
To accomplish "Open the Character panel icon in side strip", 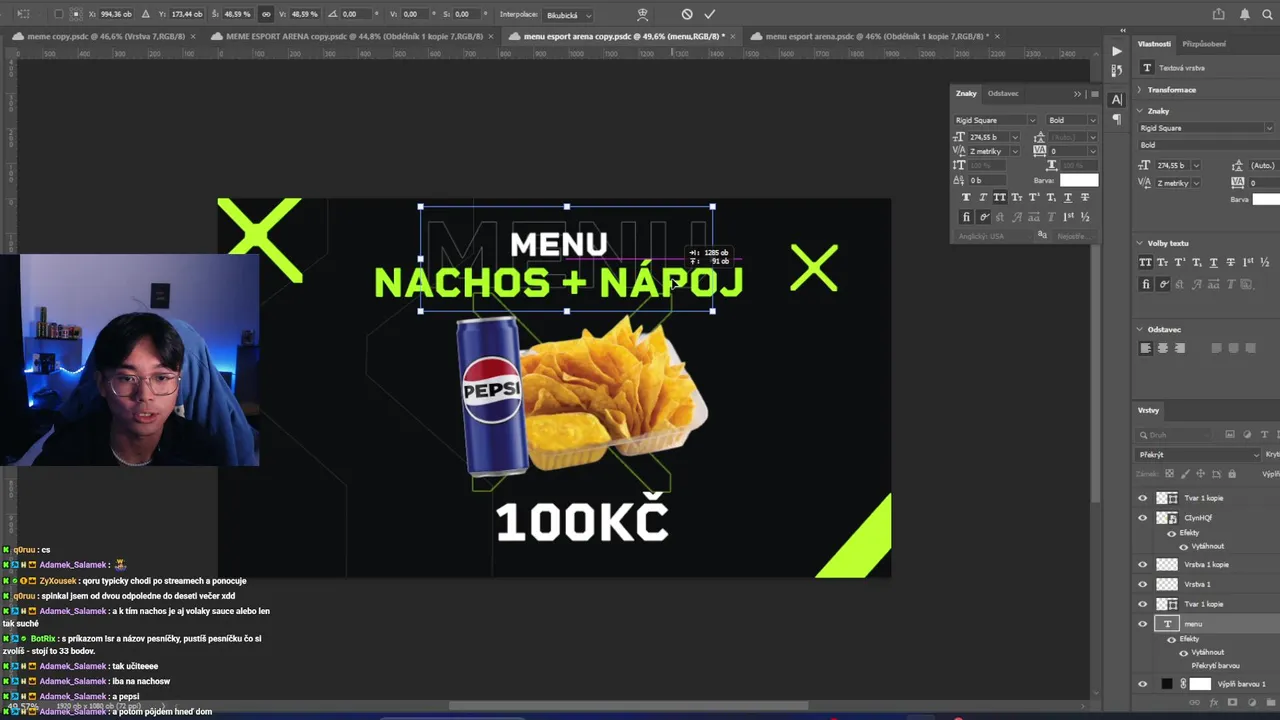I will (x=1117, y=99).
